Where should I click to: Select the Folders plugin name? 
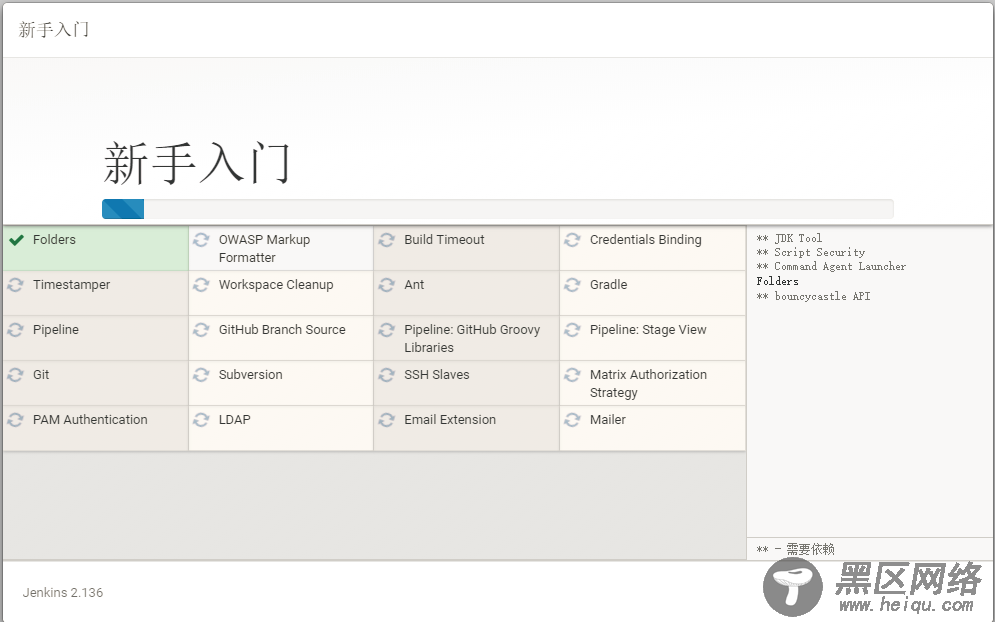(54, 240)
